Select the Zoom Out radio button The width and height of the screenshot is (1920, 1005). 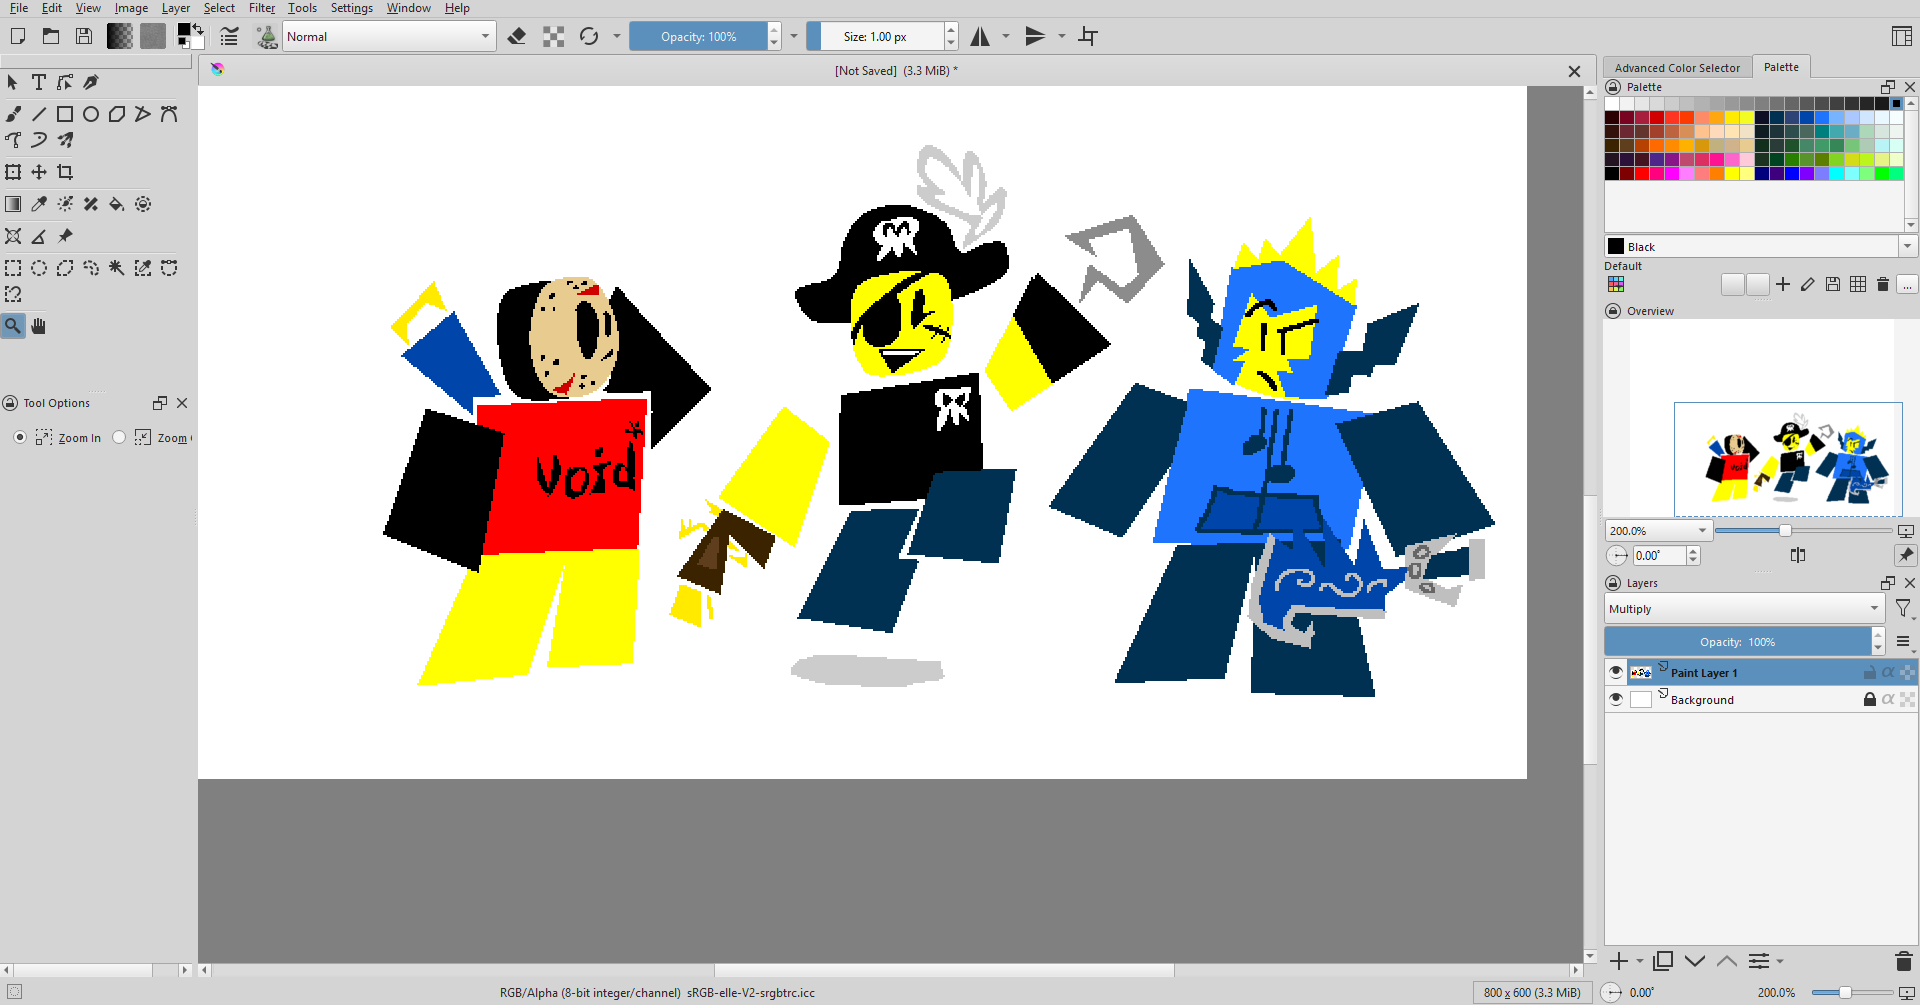click(119, 437)
